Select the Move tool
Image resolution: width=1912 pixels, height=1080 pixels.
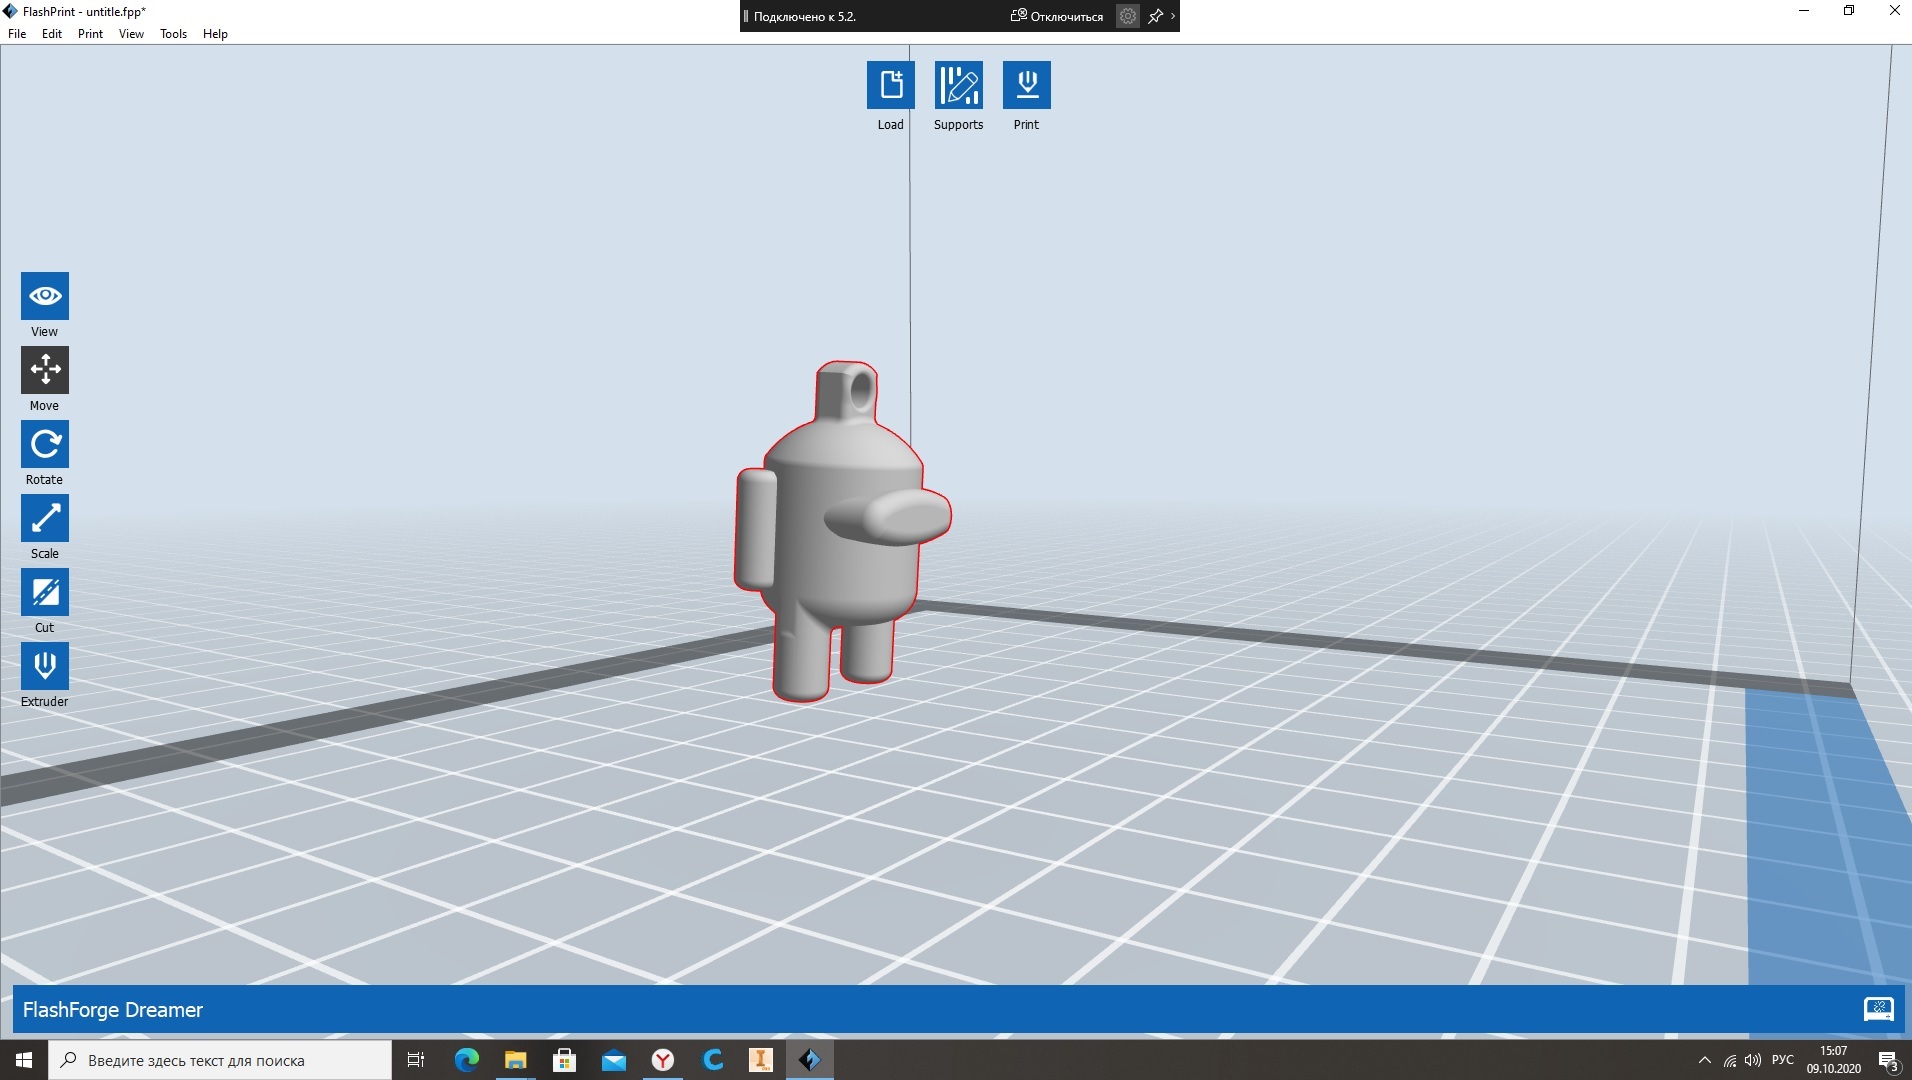45,370
